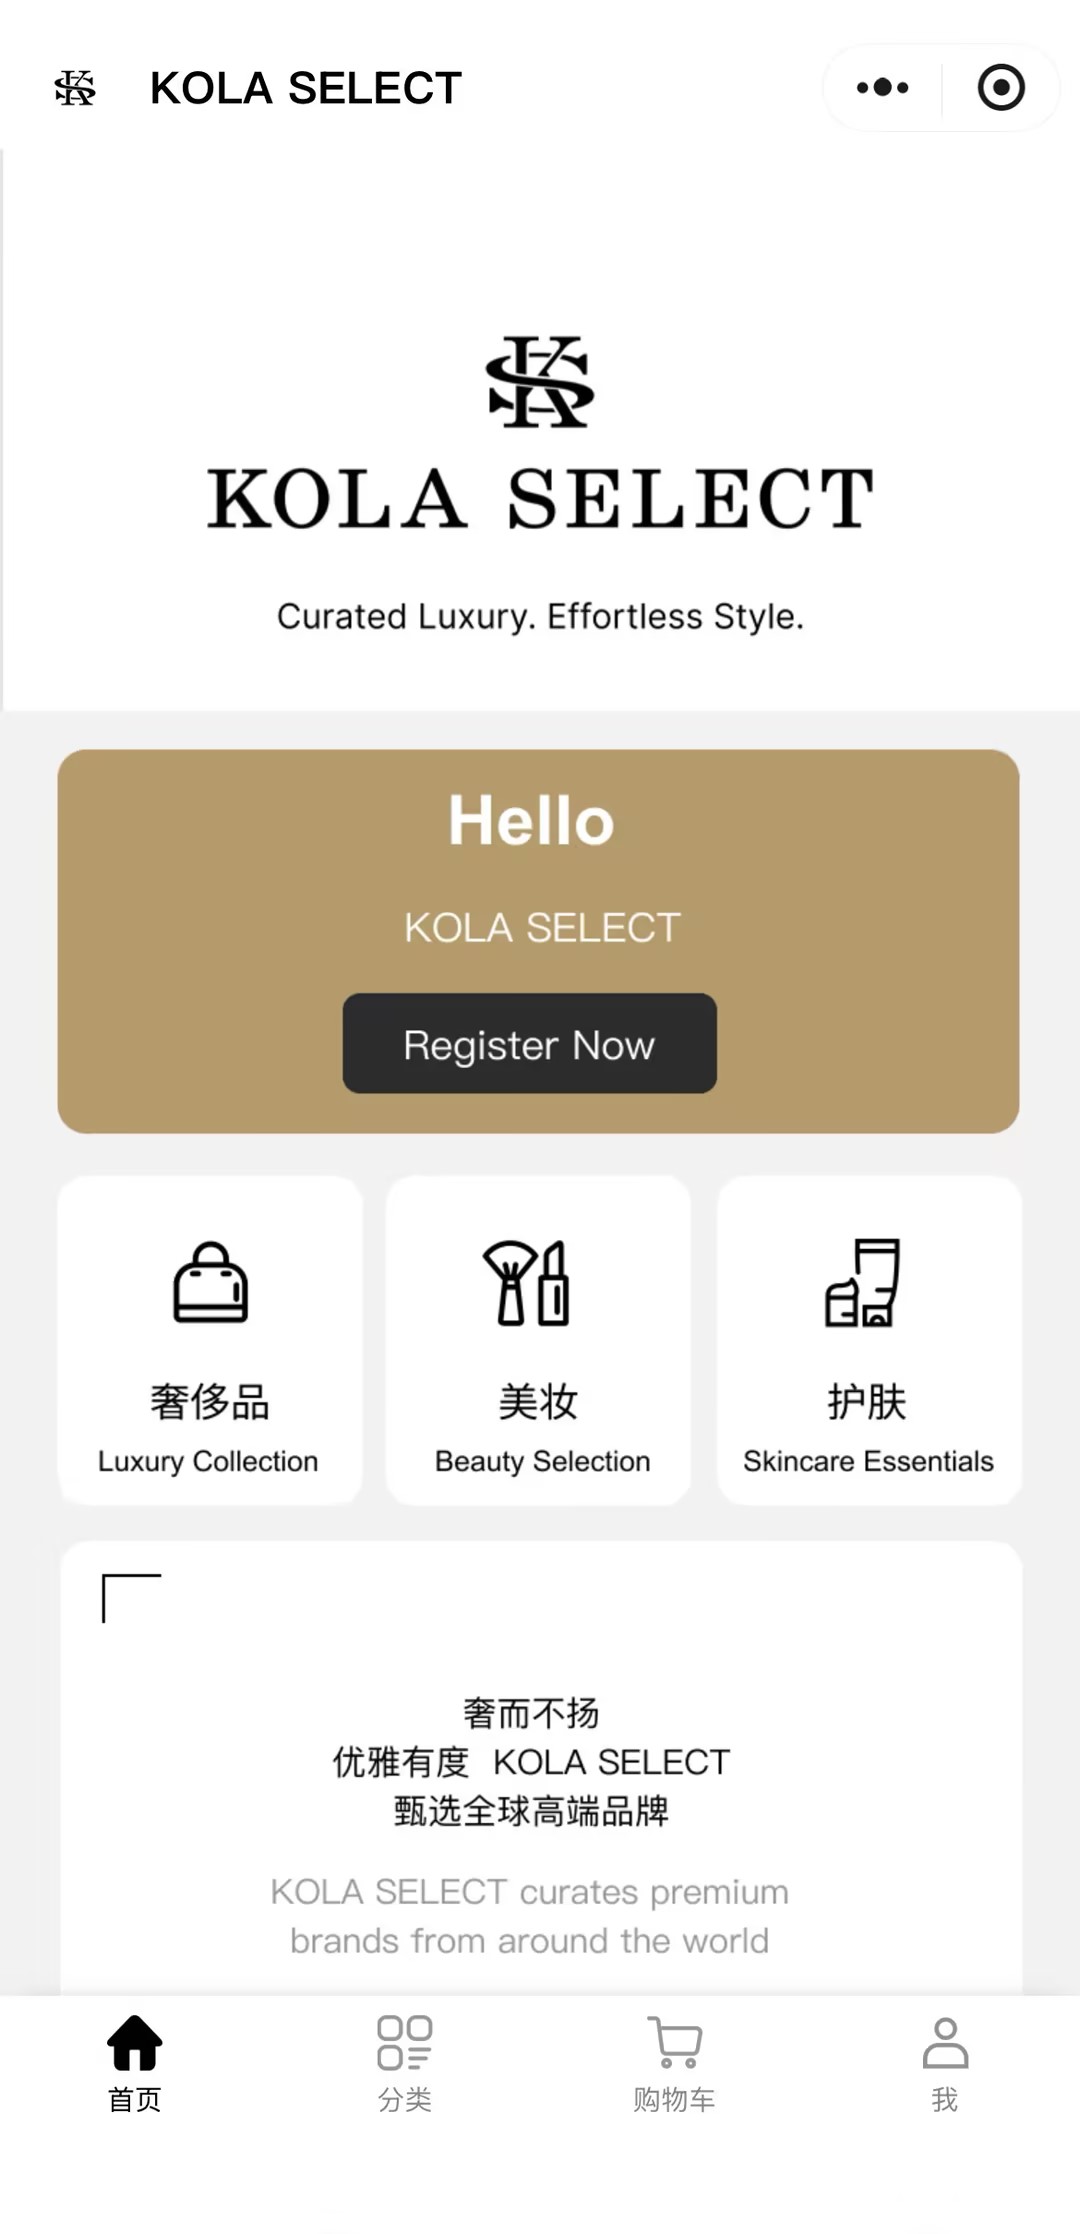Open the 购物车 shopping cart tab

(x=675, y=2062)
